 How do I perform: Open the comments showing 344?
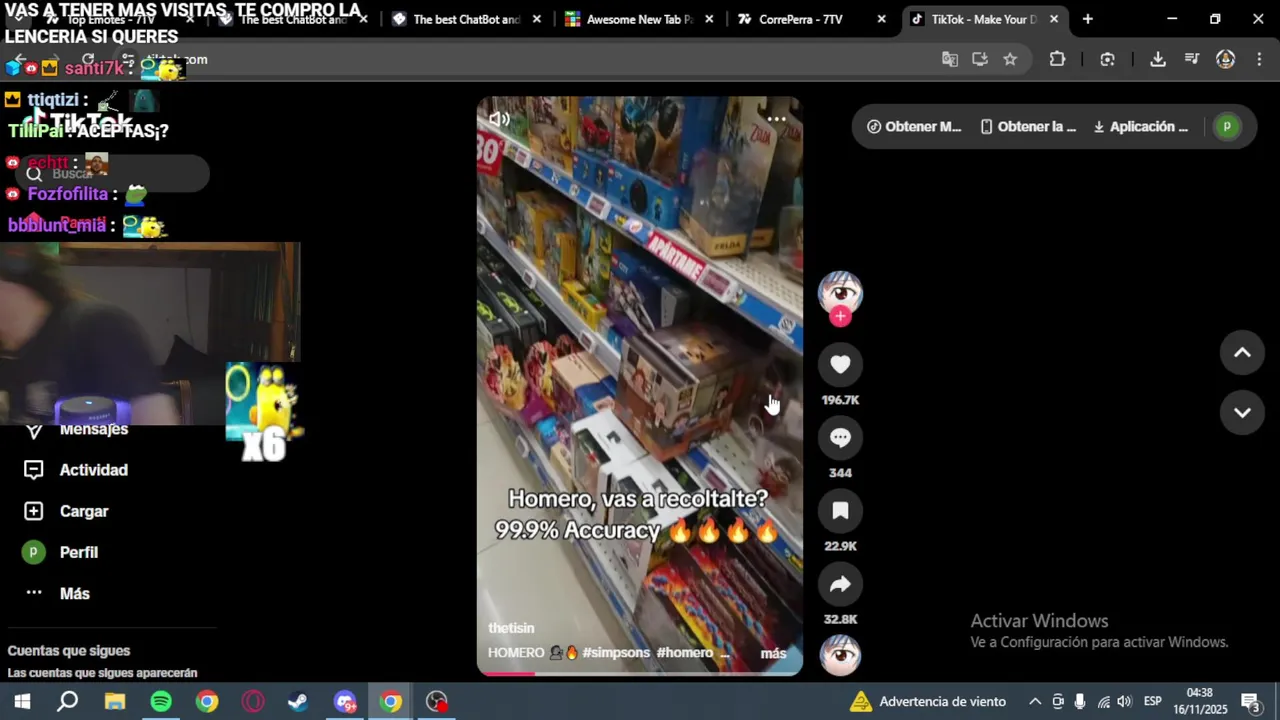(x=840, y=438)
